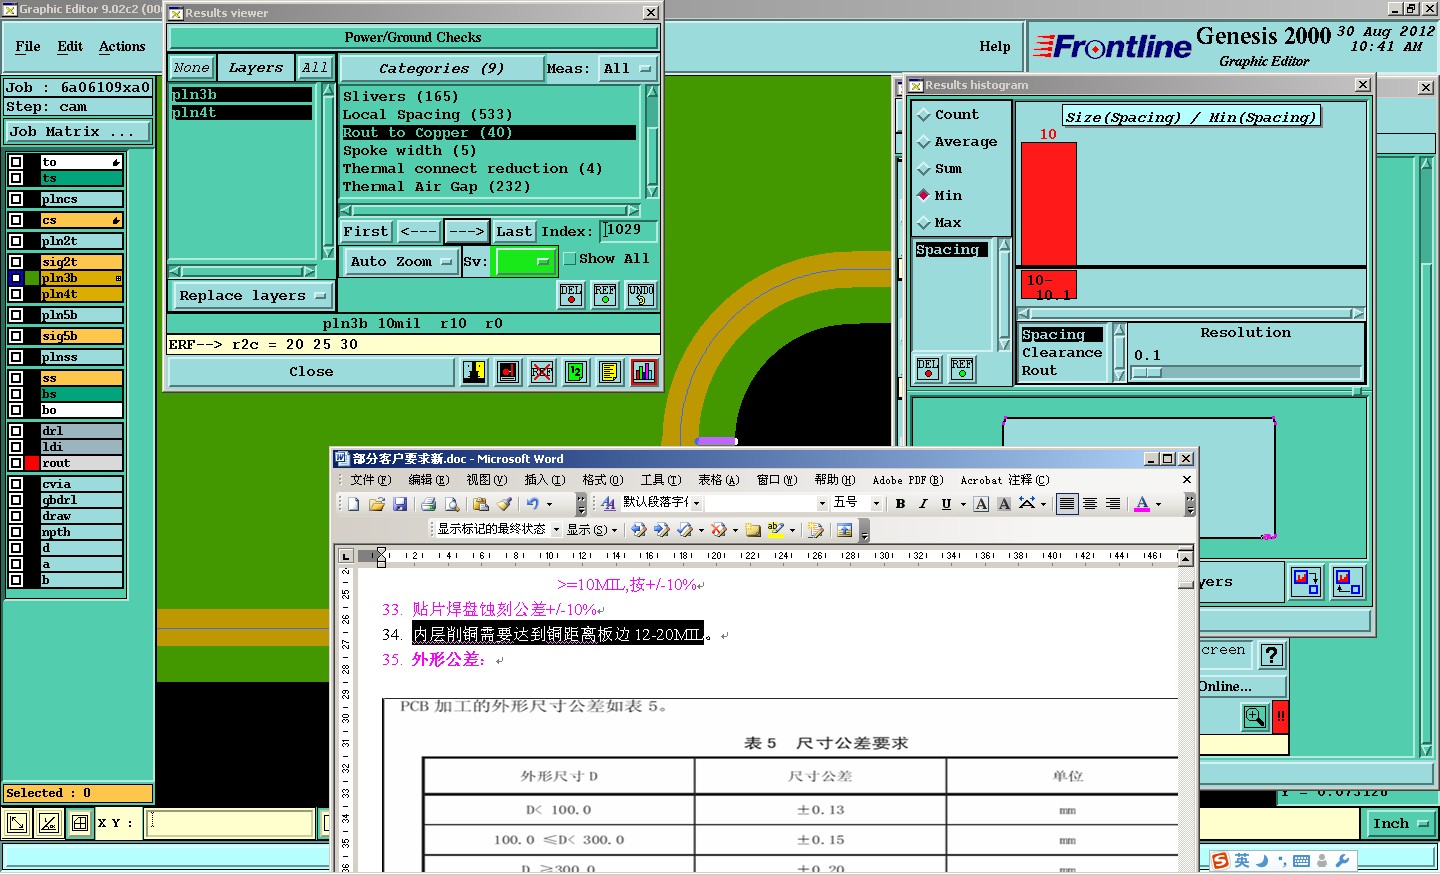Click the green magnifier zoom icon
The width and height of the screenshot is (1440, 876).
coord(1254,716)
